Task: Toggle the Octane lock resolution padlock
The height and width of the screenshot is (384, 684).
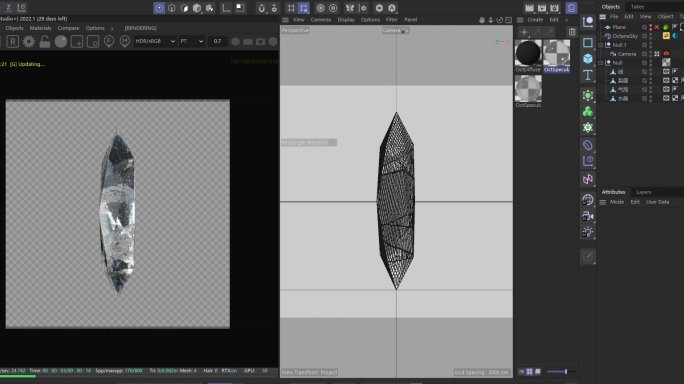Action: point(44,41)
